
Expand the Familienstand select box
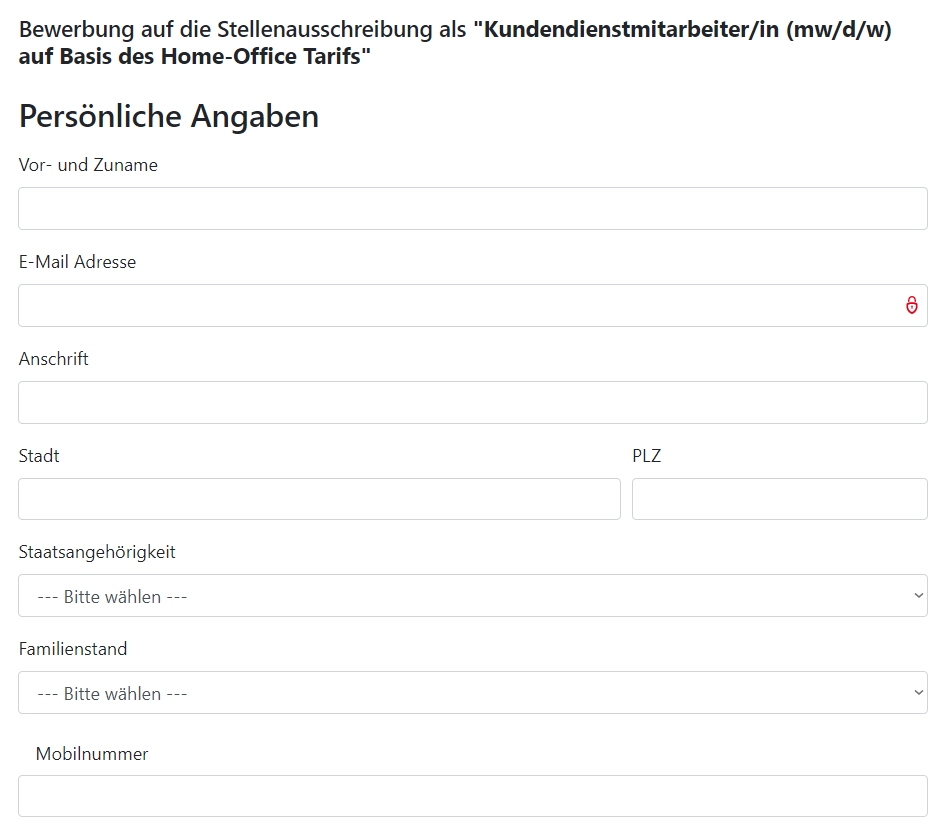472,693
